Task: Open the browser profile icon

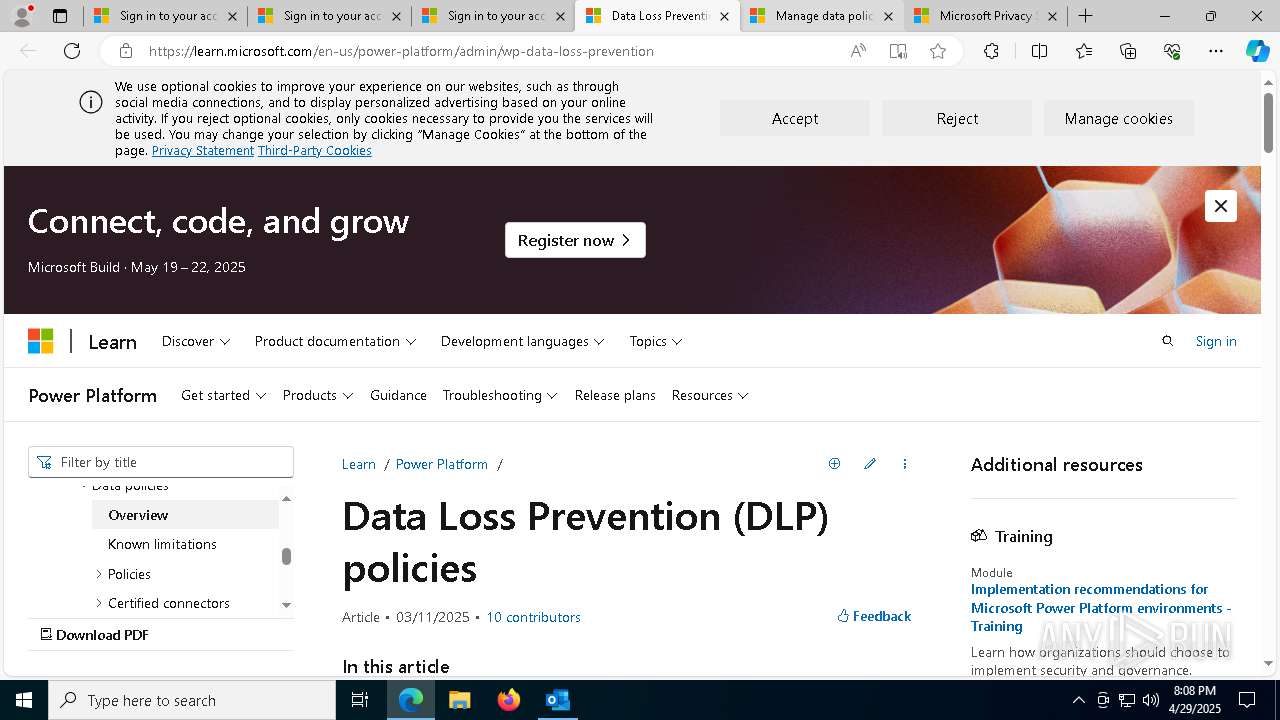Action: [22, 16]
